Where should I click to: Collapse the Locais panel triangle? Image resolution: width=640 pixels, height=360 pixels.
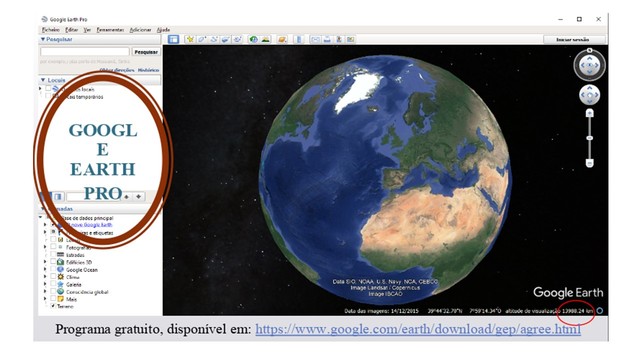pos(42,80)
